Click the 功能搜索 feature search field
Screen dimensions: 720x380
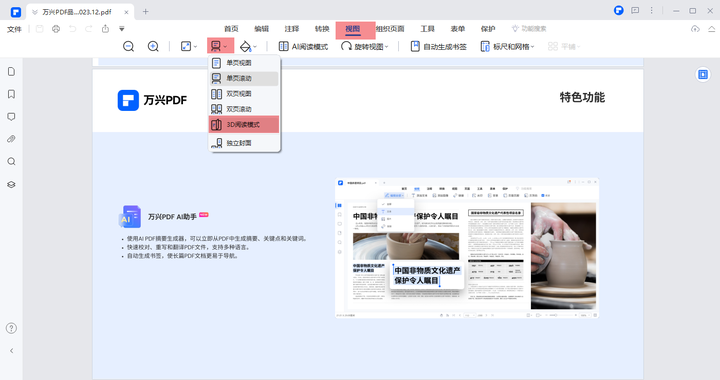pos(529,29)
